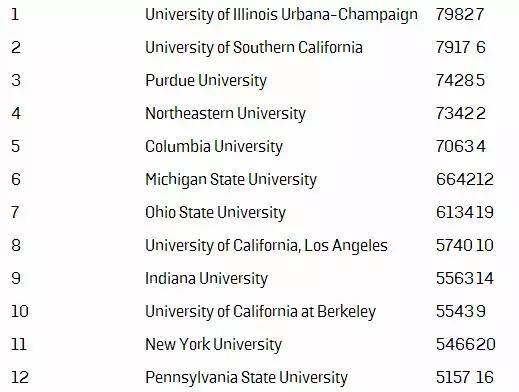Image resolution: width=519 pixels, height=392 pixels.
Task: Click rank number 6 cell
Action: click(x=16, y=179)
